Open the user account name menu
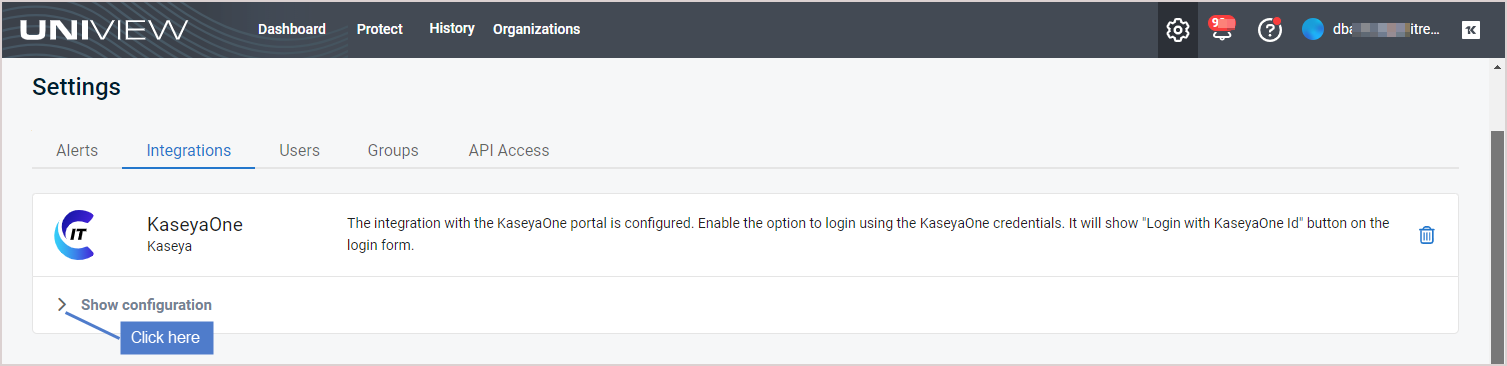This screenshot has width=1507, height=366. (x=1386, y=30)
